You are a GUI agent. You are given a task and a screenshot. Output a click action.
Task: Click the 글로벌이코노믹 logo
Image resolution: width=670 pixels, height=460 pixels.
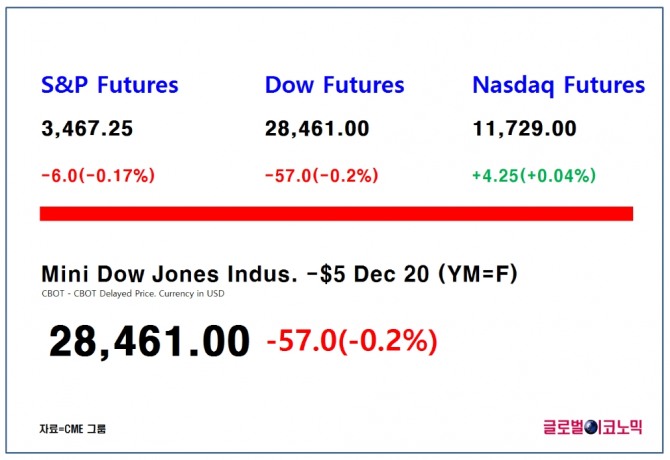pos(593,427)
